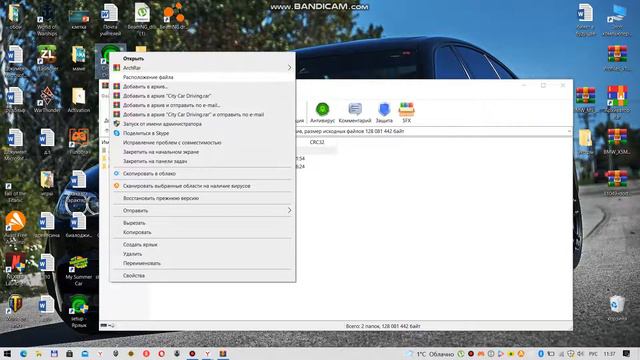
Task: Open Microsoft Edge from the taskbar
Action: point(23,353)
